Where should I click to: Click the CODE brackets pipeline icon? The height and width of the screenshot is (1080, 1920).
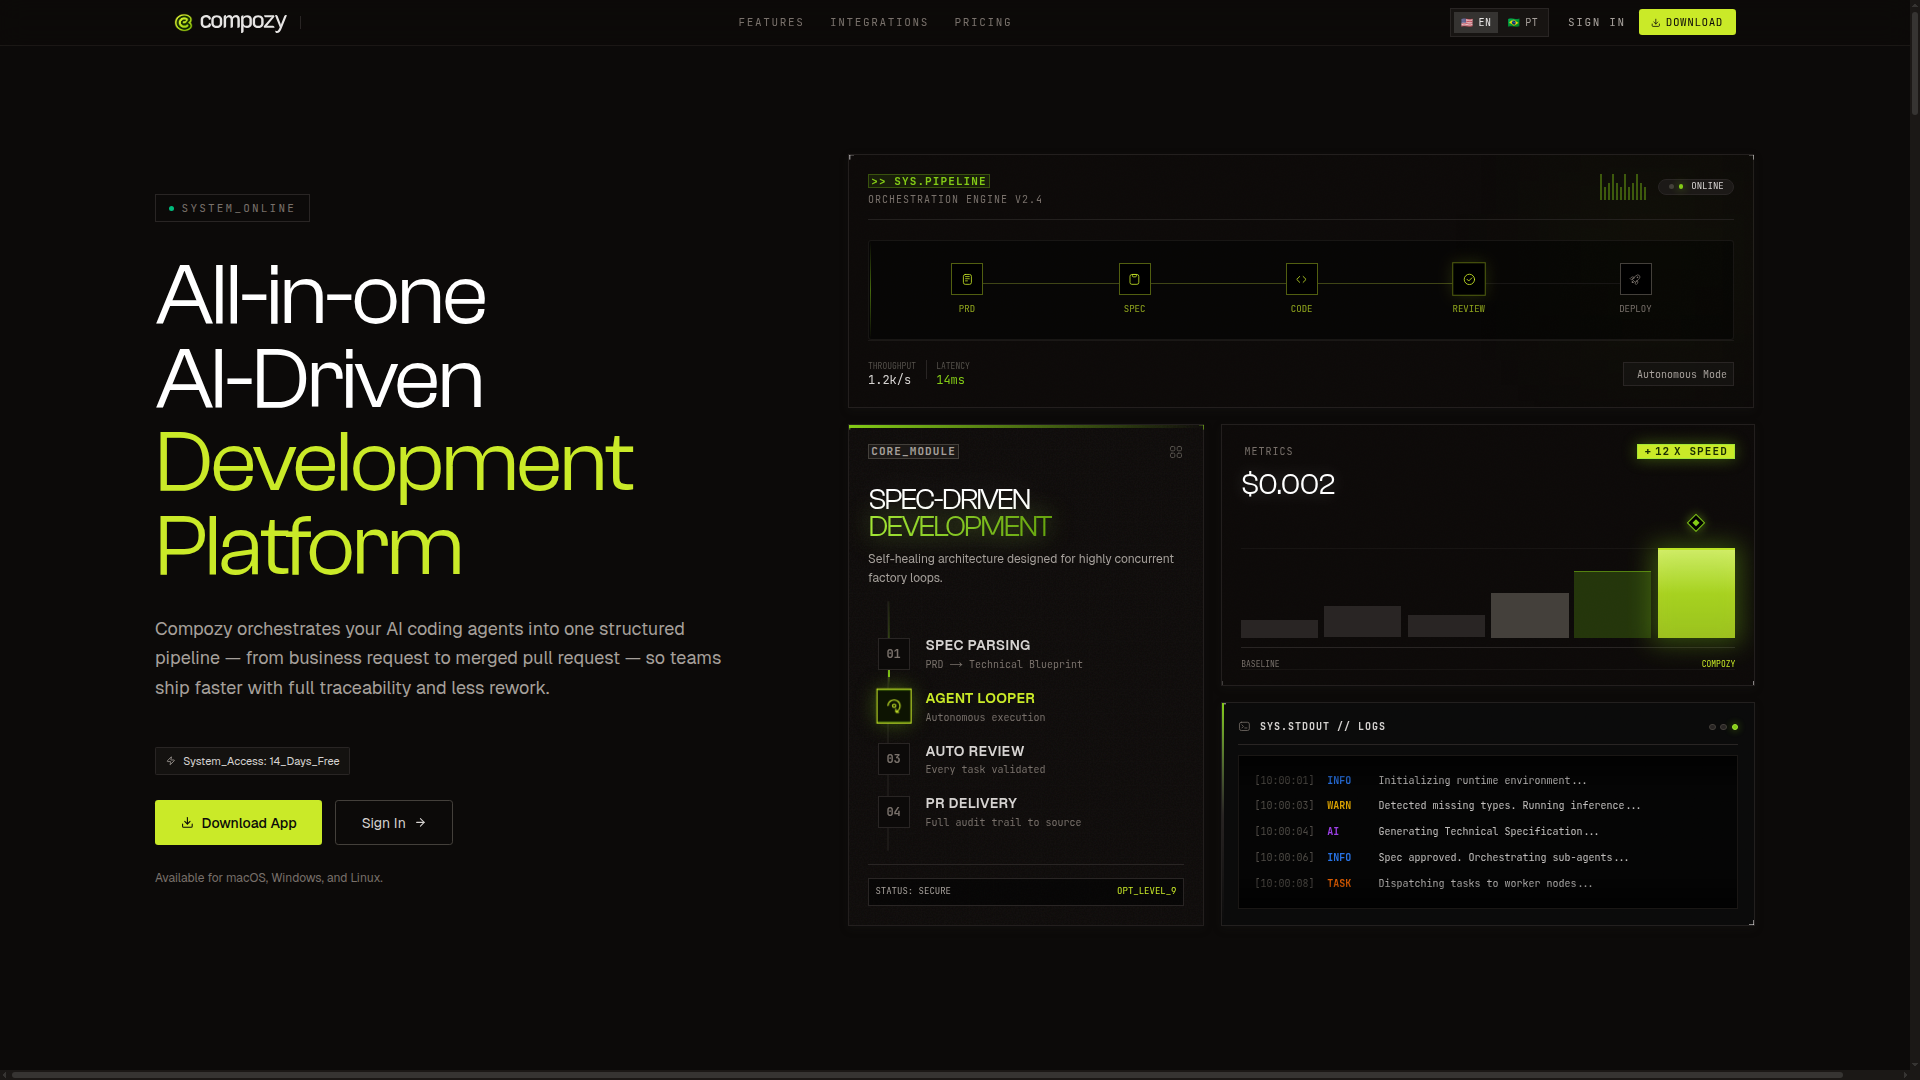coord(1301,279)
